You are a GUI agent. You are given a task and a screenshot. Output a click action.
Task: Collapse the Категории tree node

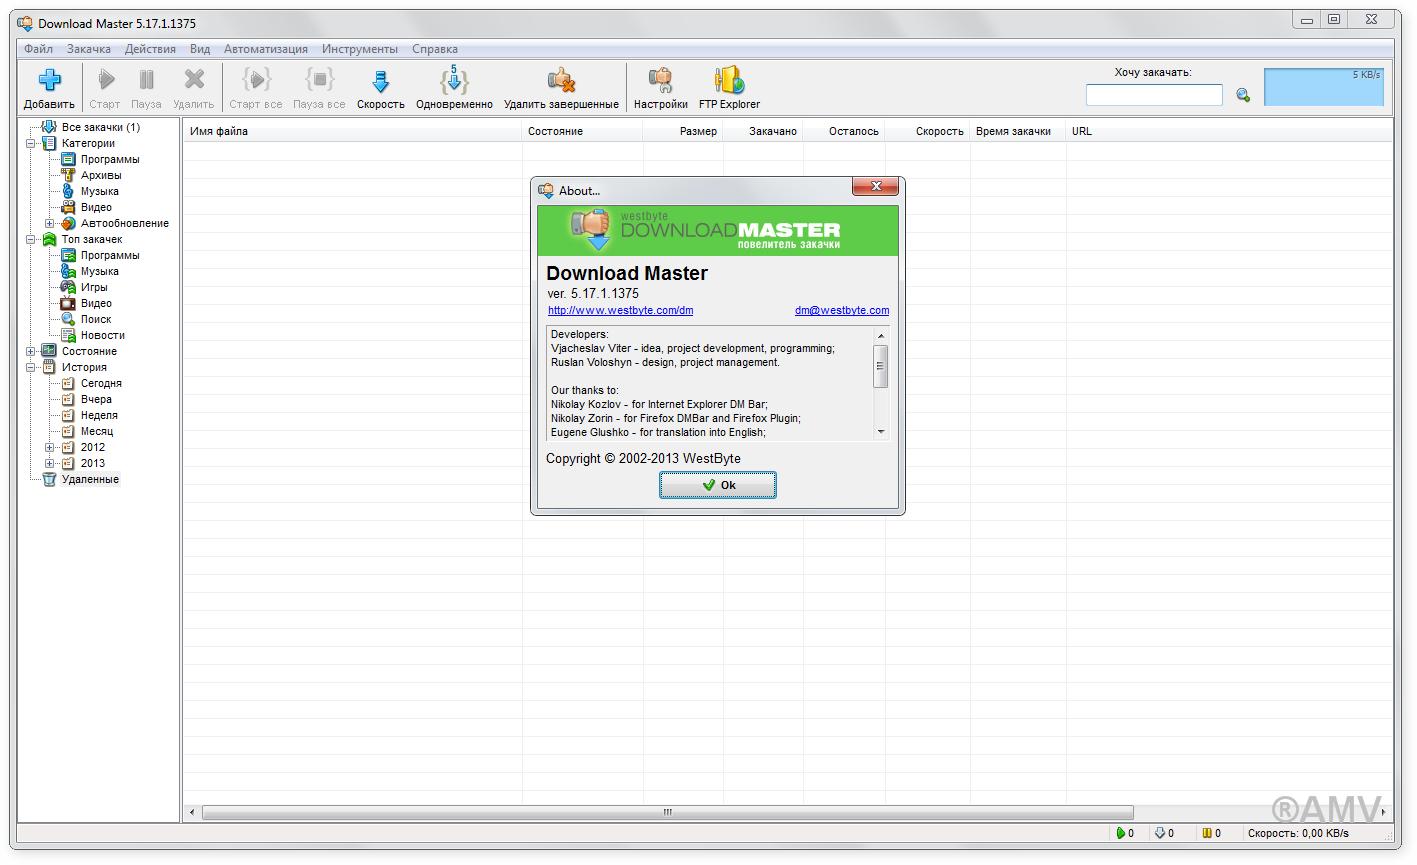click(x=30, y=143)
